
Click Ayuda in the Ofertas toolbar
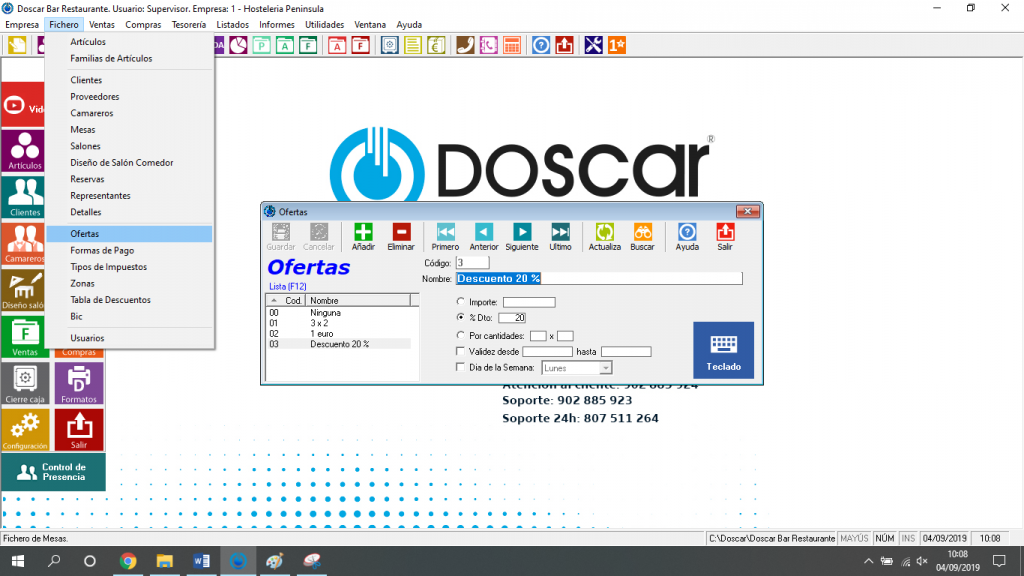(x=687, y=236)
